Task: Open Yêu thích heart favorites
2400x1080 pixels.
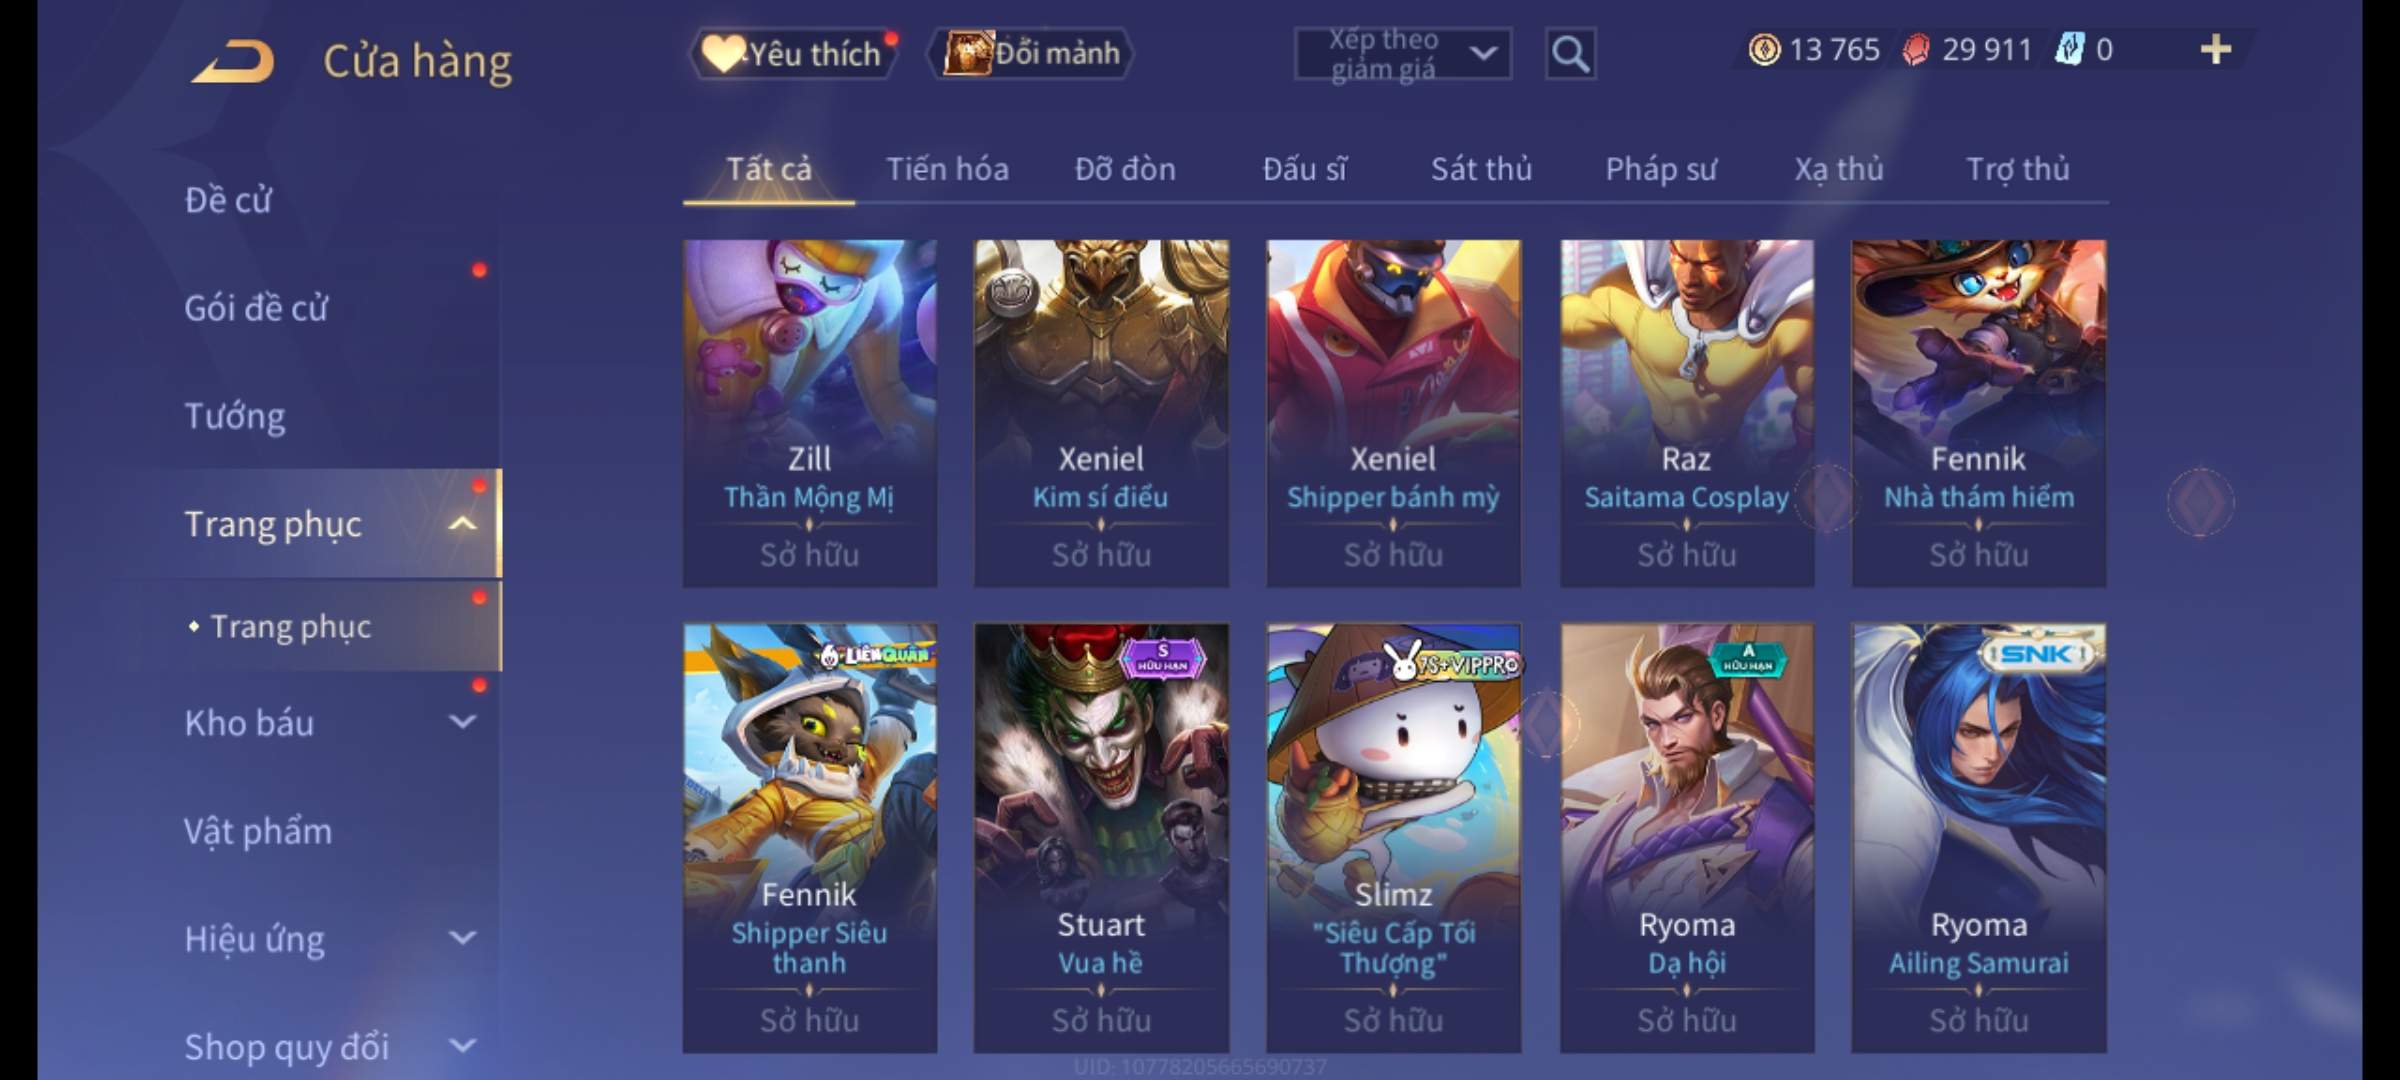Action: (x=795, y=54)
